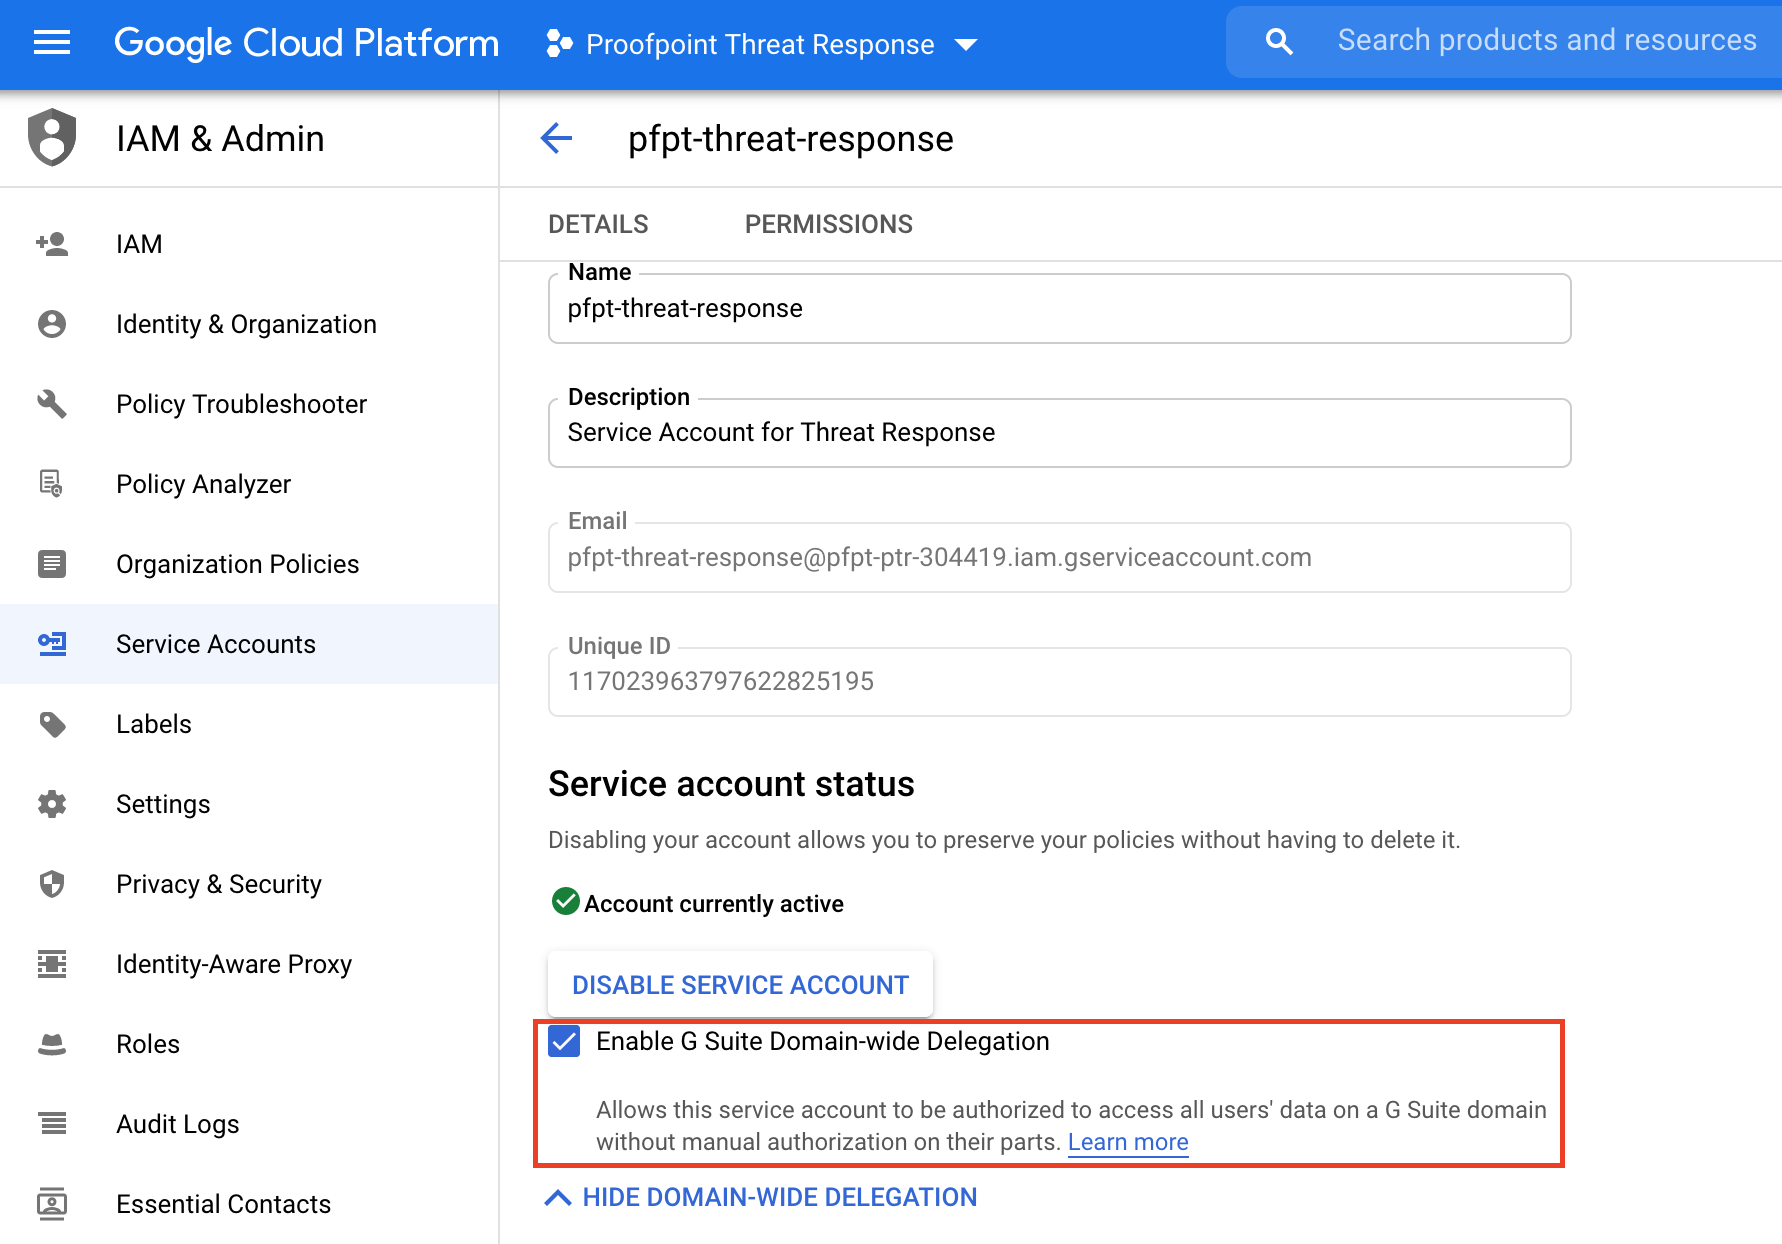The width and height of the screenshot is (1782, 1244).
Task: Open Audit Logs in the sidebar
Action: [178, 1124]
